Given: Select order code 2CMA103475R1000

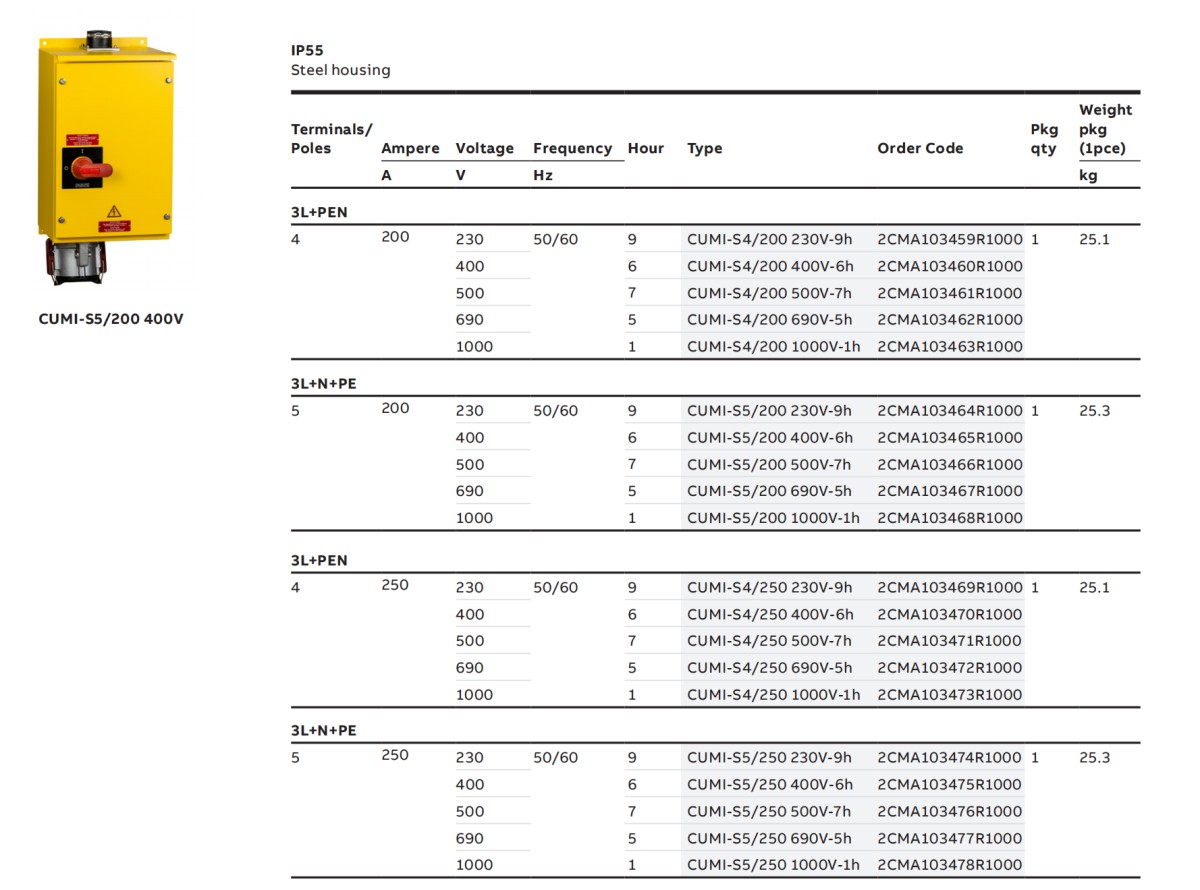Looking at the screenshot, I should pos(950,785).
